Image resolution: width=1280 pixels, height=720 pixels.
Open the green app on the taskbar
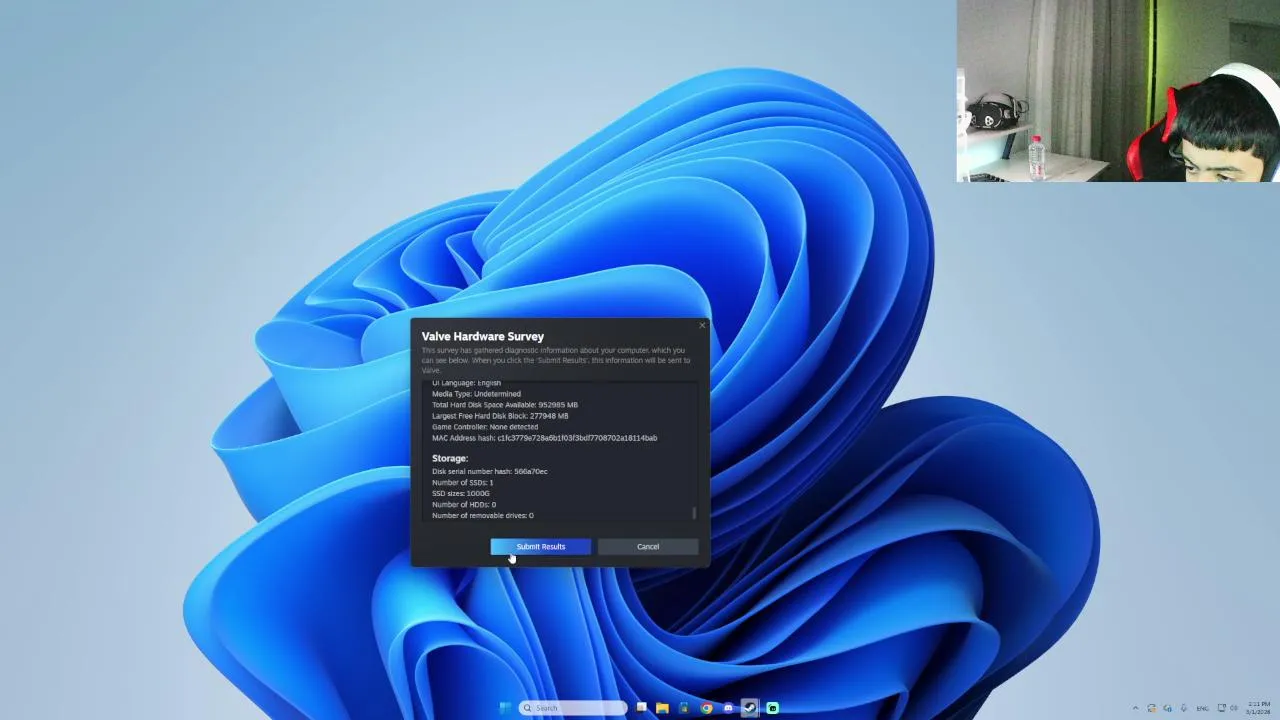tap(772, 708)
